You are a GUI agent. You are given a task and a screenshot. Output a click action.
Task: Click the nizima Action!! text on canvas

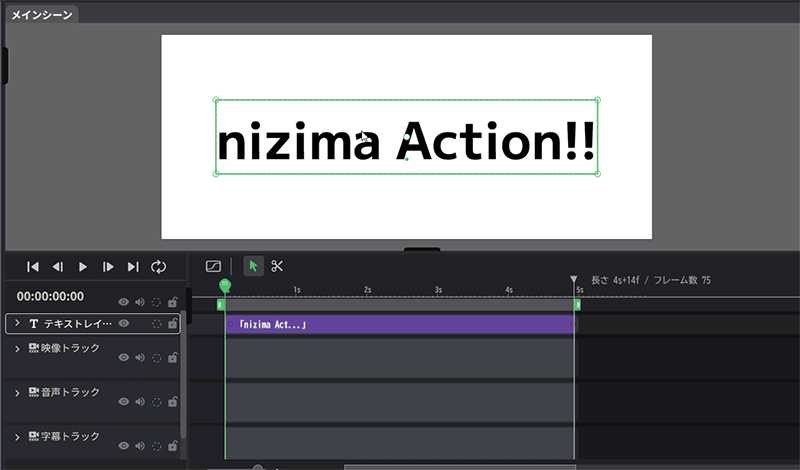point(406,141)
